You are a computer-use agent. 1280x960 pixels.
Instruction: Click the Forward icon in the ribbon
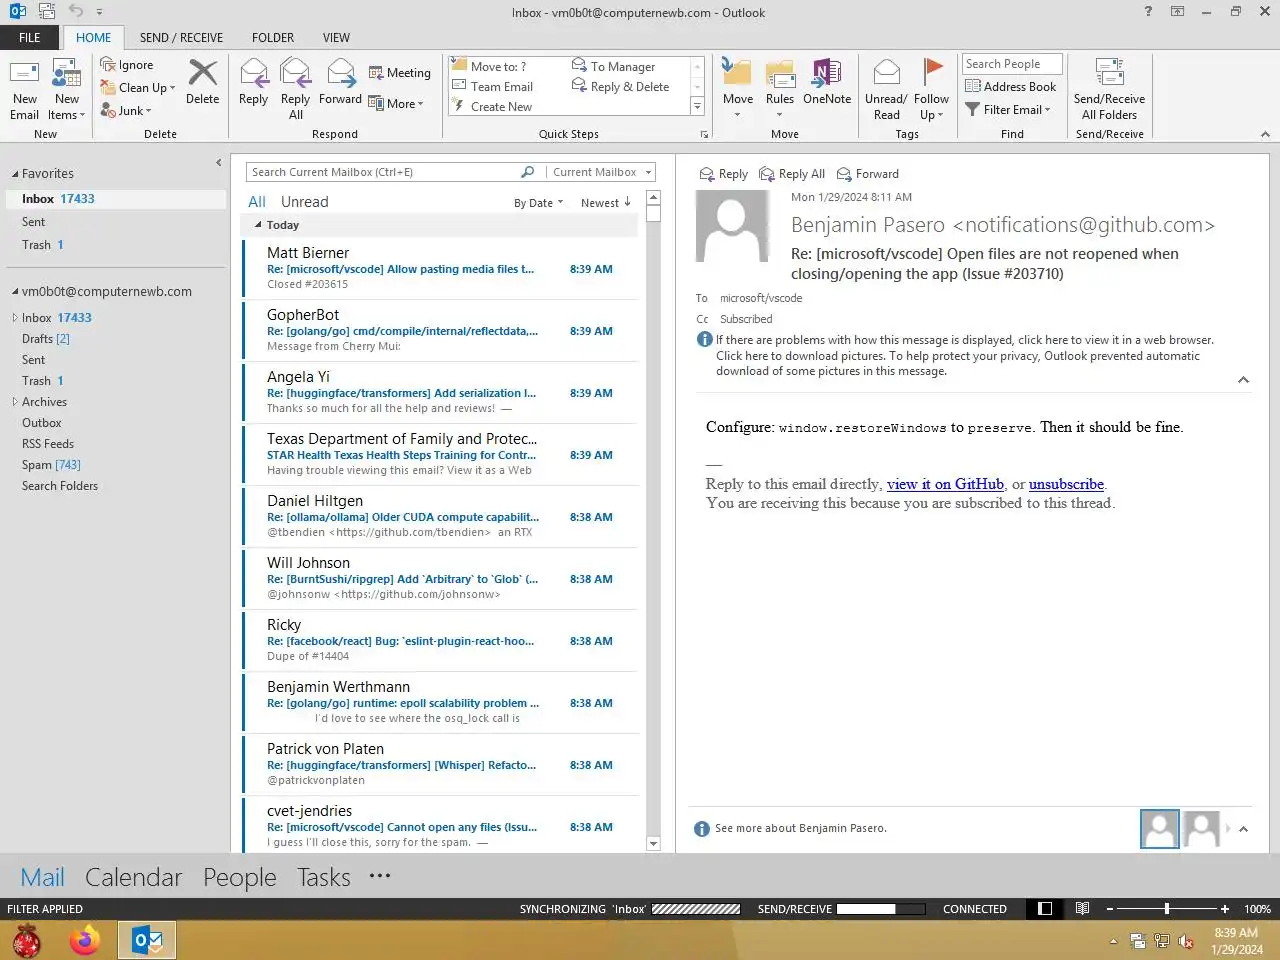(x=341, y=74)
